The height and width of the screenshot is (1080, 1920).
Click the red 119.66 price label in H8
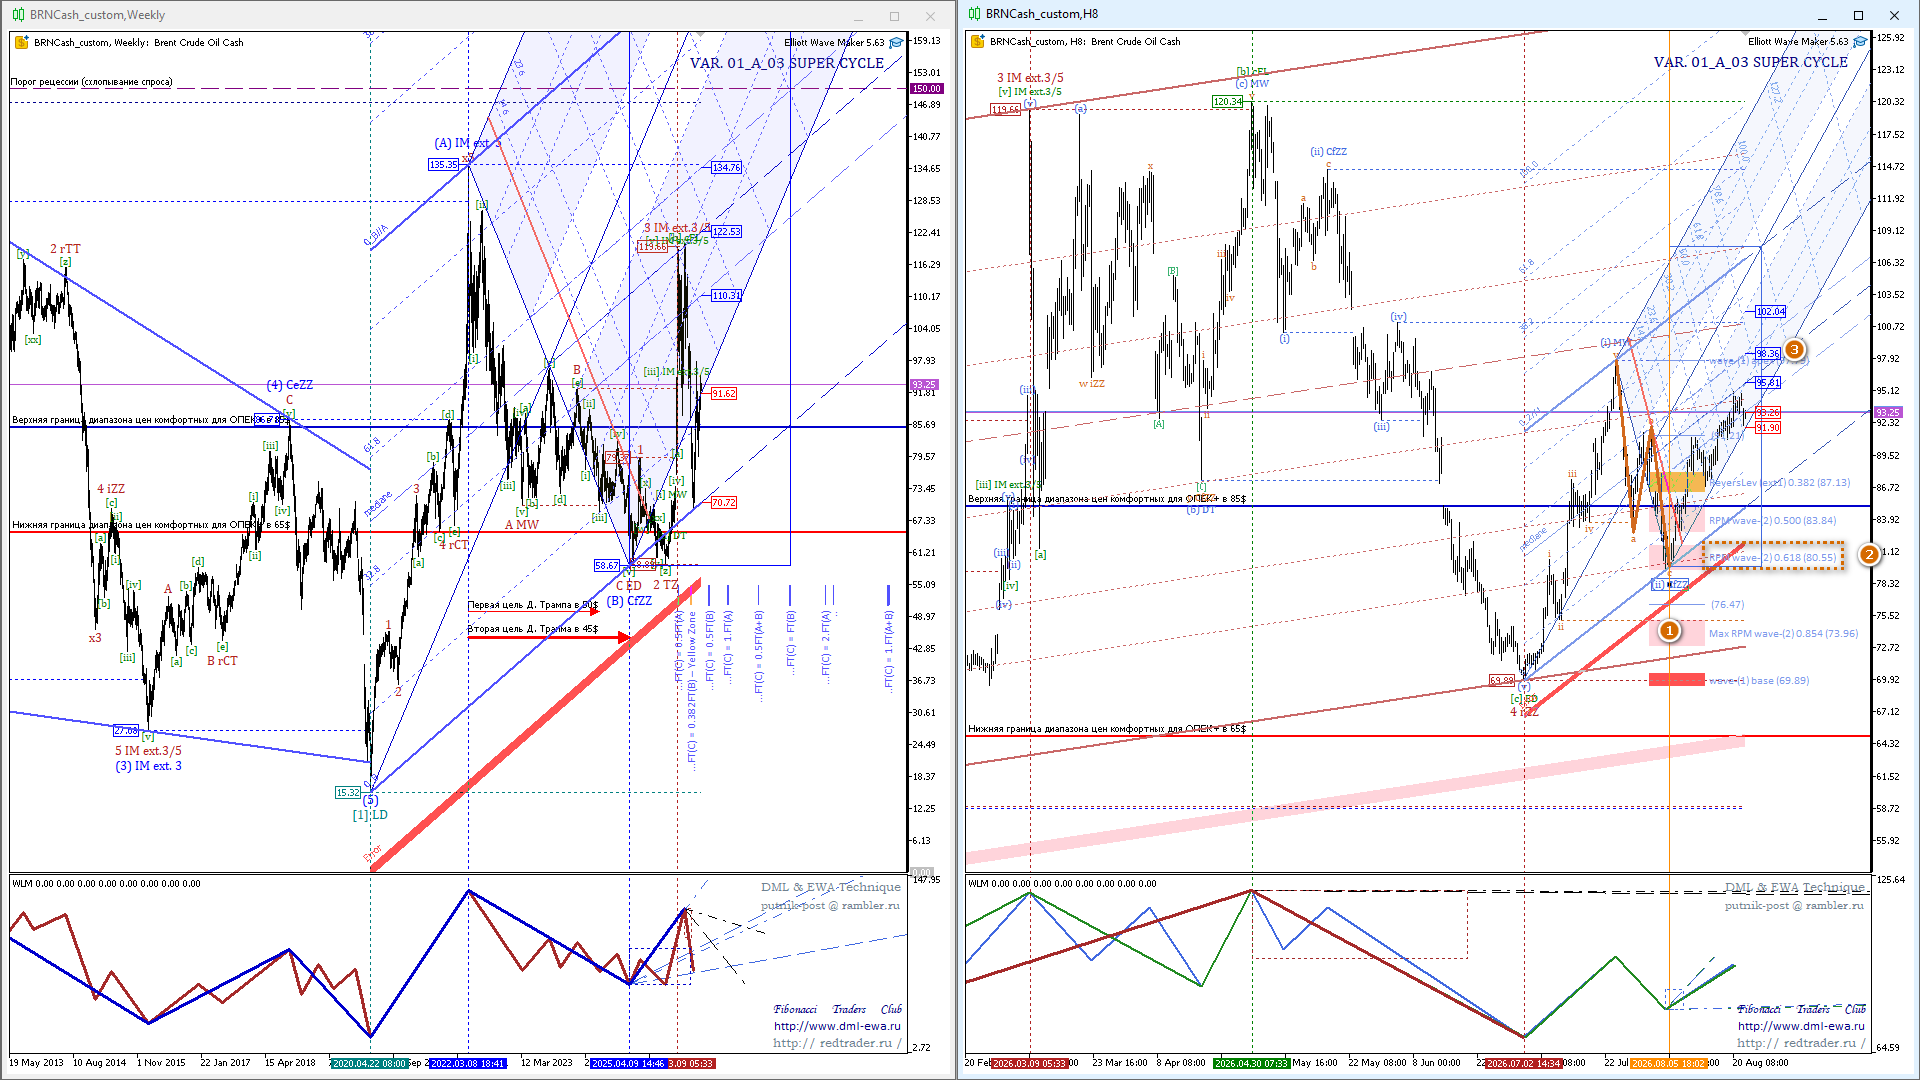point(1006,110)
